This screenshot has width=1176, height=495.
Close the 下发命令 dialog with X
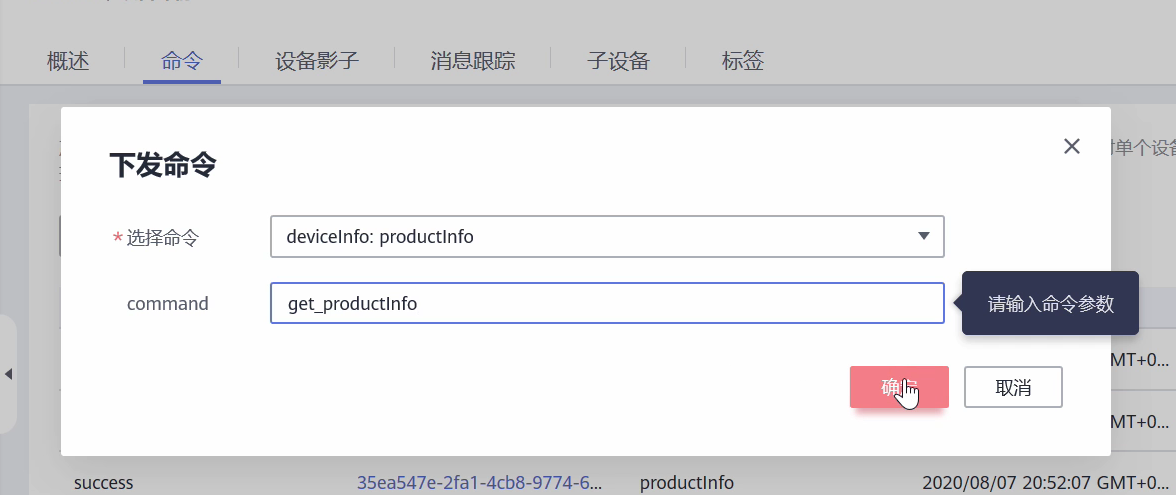[x=1072, y=146]
